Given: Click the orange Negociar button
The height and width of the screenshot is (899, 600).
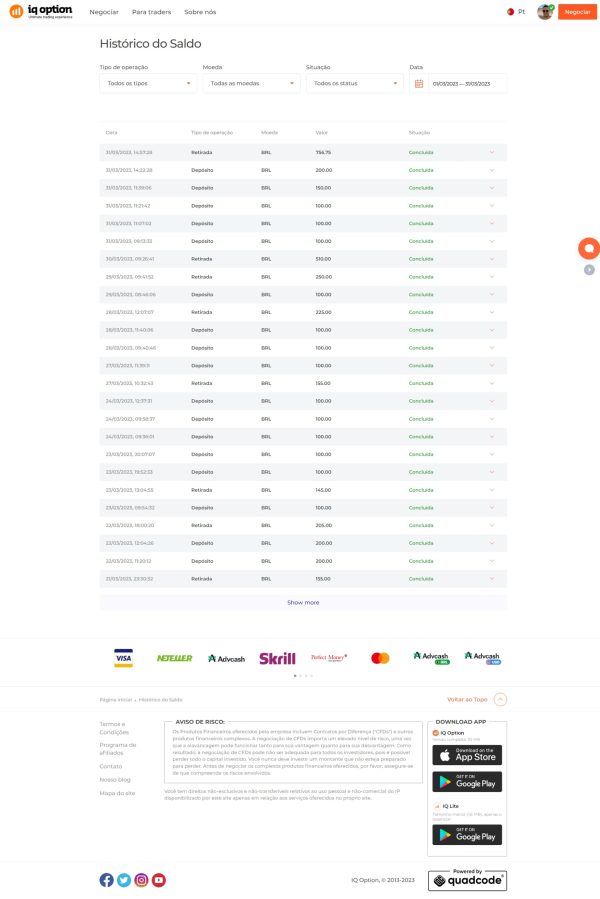Looking at the screenshot, I should 577,11.
